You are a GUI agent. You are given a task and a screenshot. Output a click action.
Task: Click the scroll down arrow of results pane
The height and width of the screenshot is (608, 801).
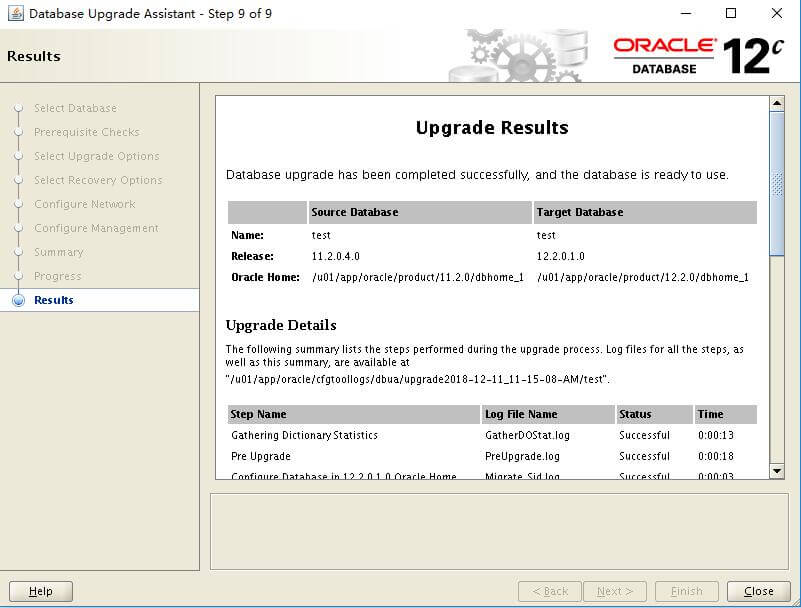click(776, 471)
